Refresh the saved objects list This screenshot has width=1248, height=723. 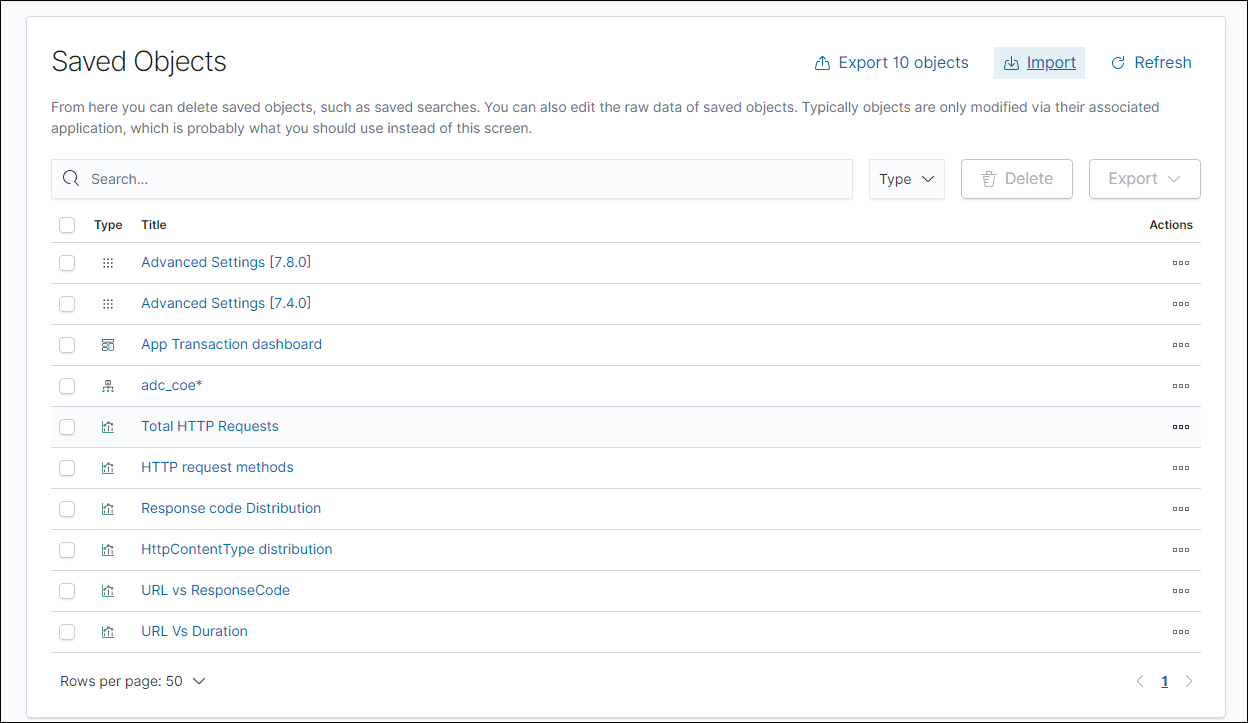coord(1151,63)
